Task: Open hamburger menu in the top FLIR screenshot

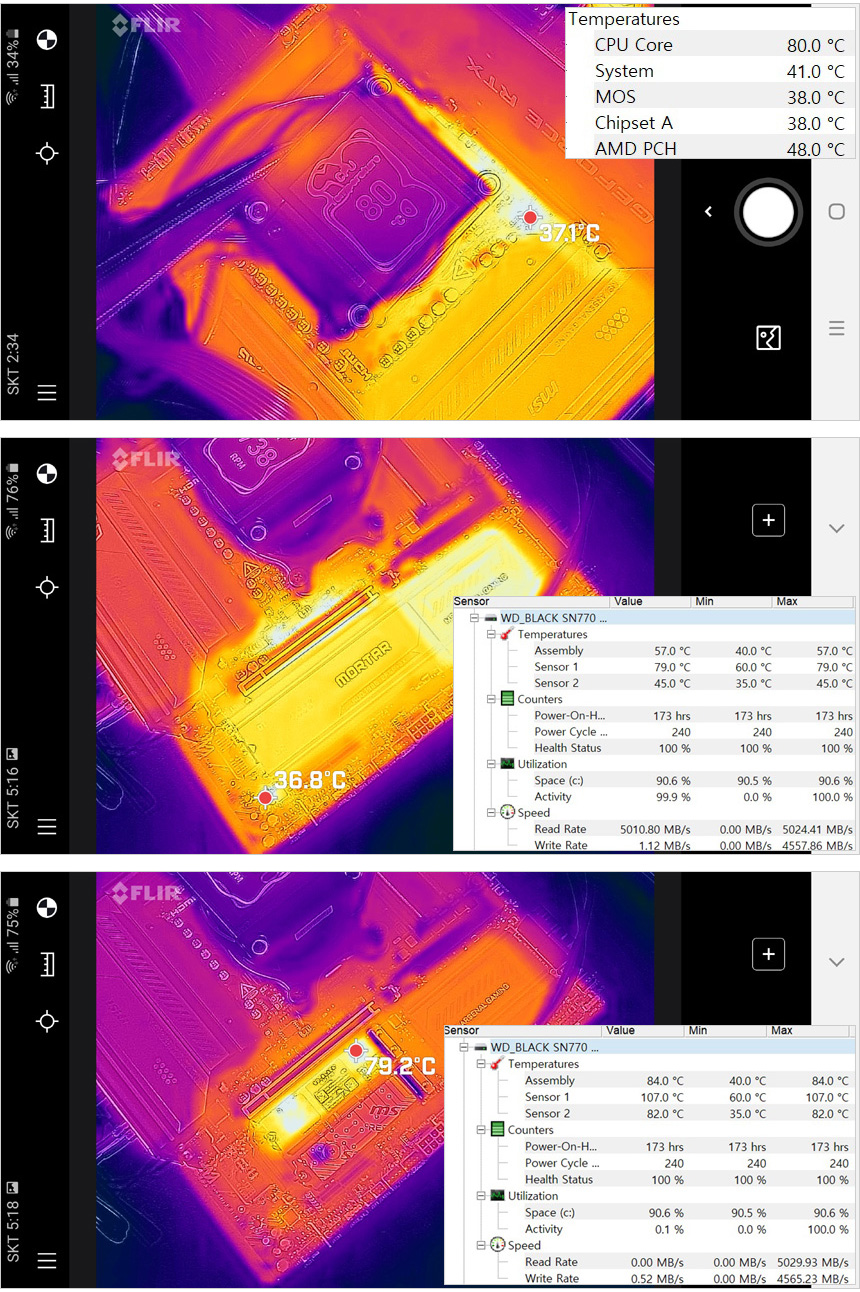Action: (x=46, y=393)
